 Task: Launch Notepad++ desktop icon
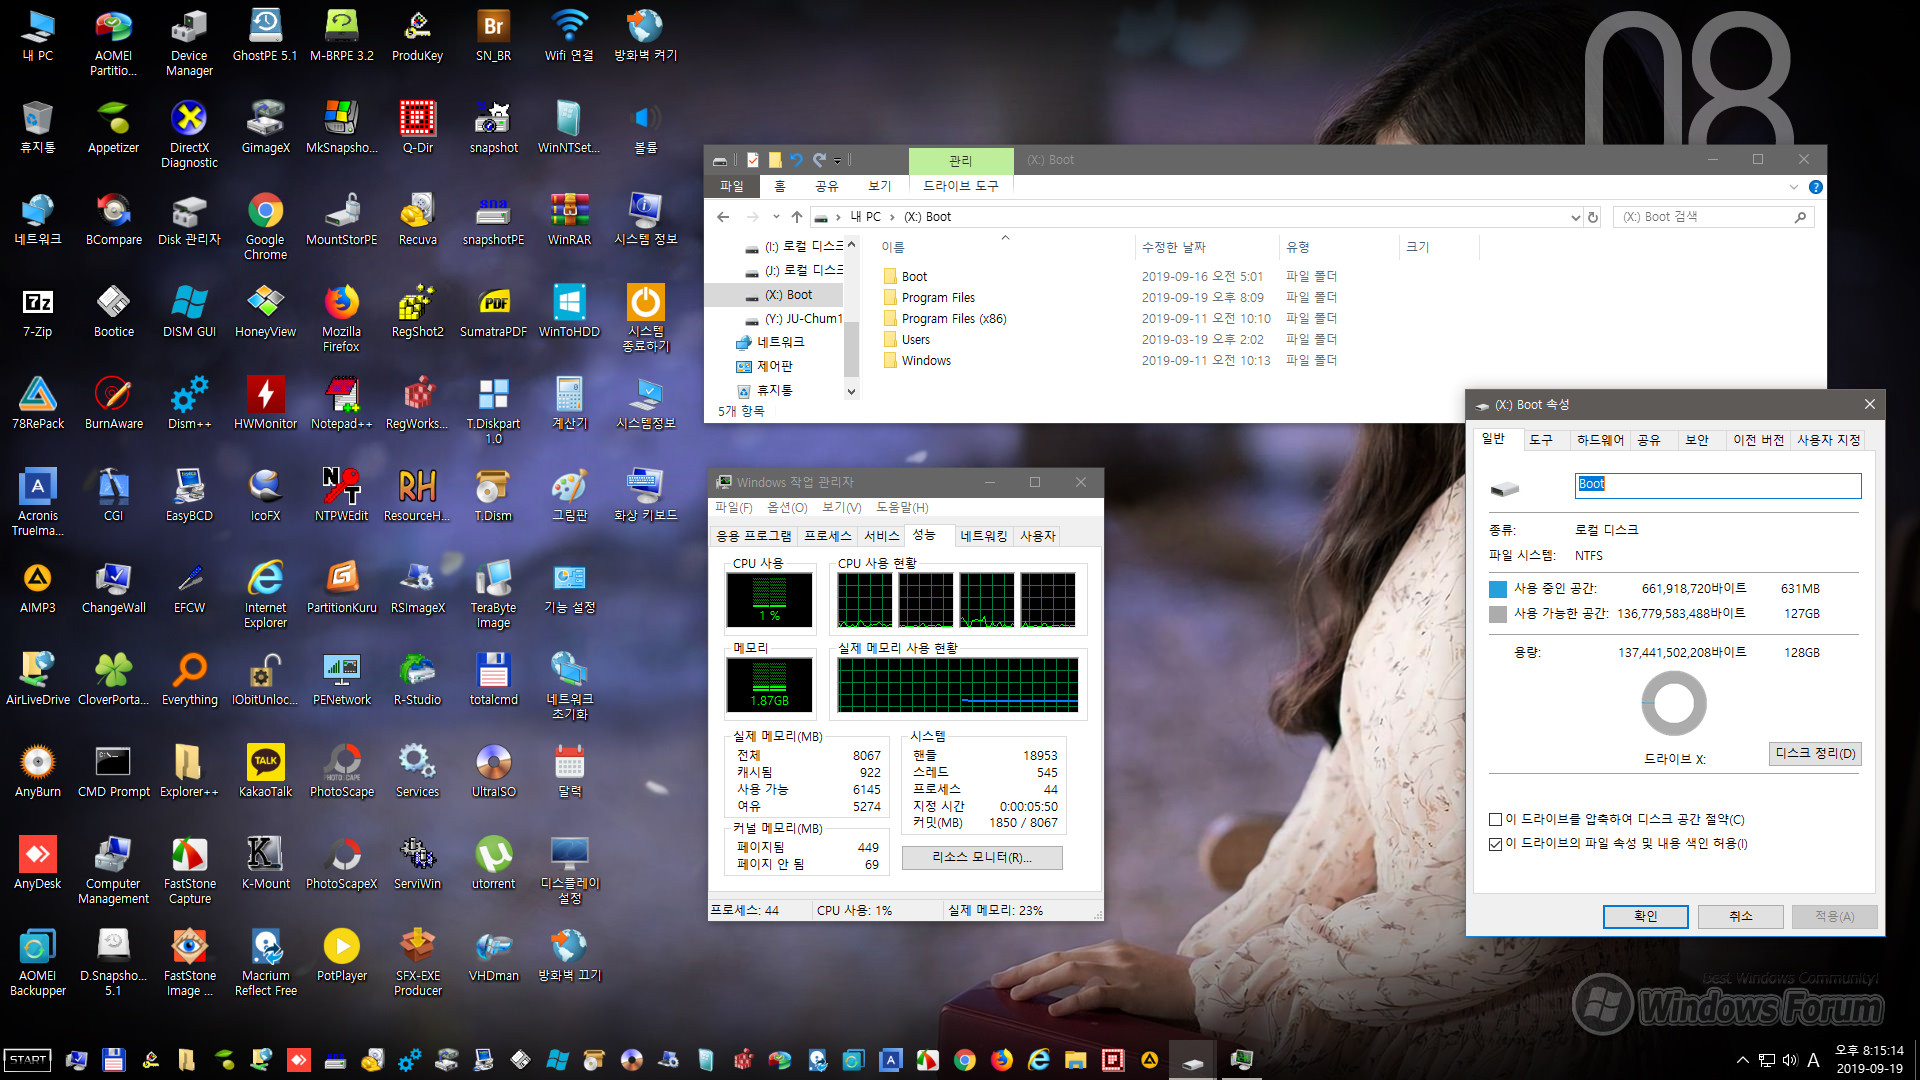pyautogui.click(x=341, y=404)
